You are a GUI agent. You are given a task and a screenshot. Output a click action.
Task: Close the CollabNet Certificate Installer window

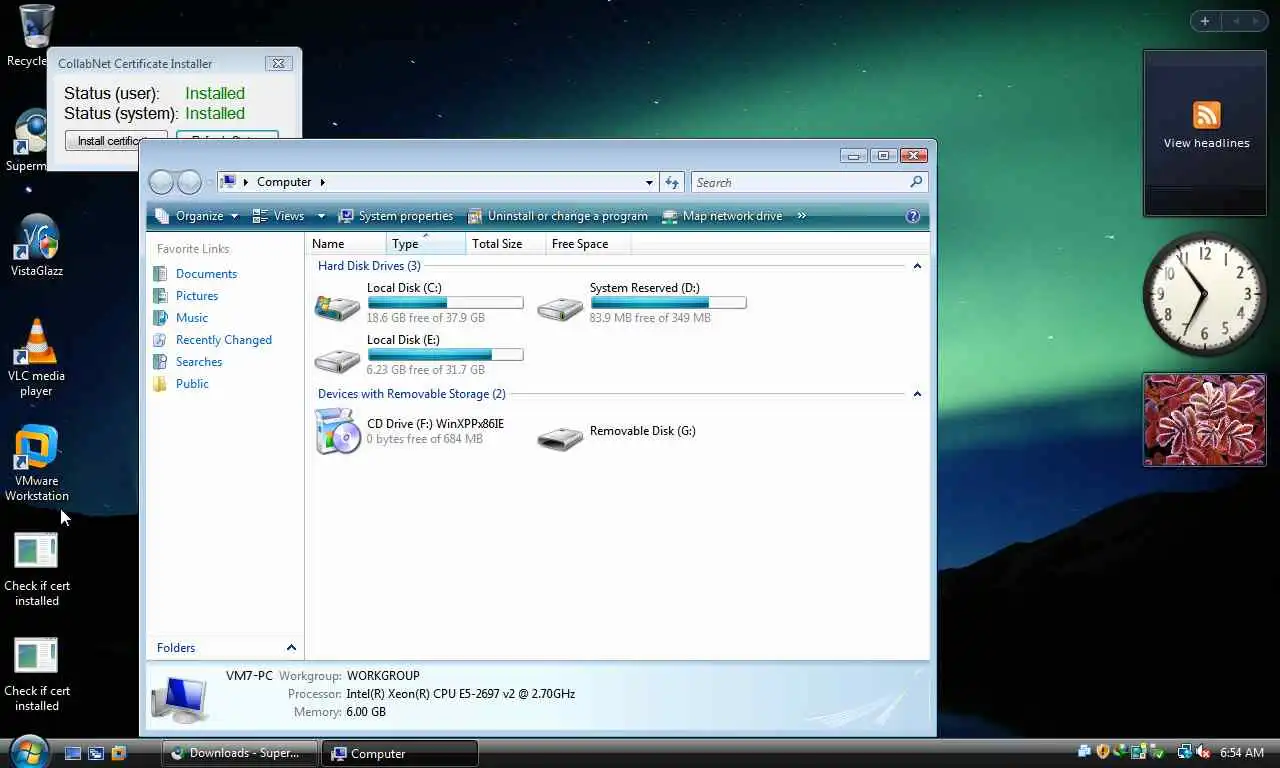click(x=279, y=63)
